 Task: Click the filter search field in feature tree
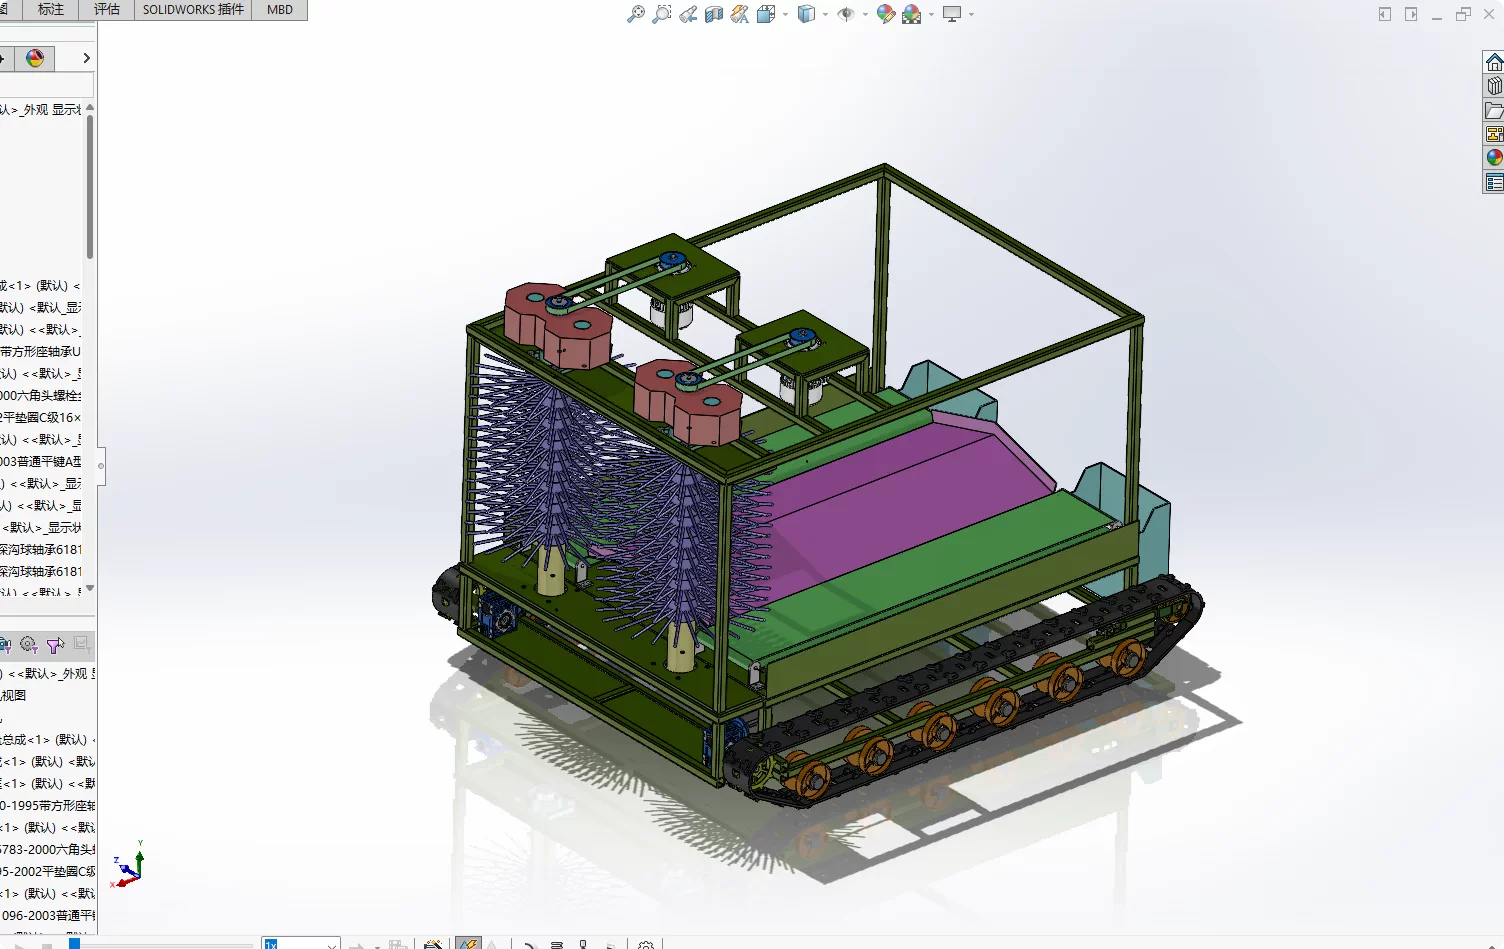46,85
